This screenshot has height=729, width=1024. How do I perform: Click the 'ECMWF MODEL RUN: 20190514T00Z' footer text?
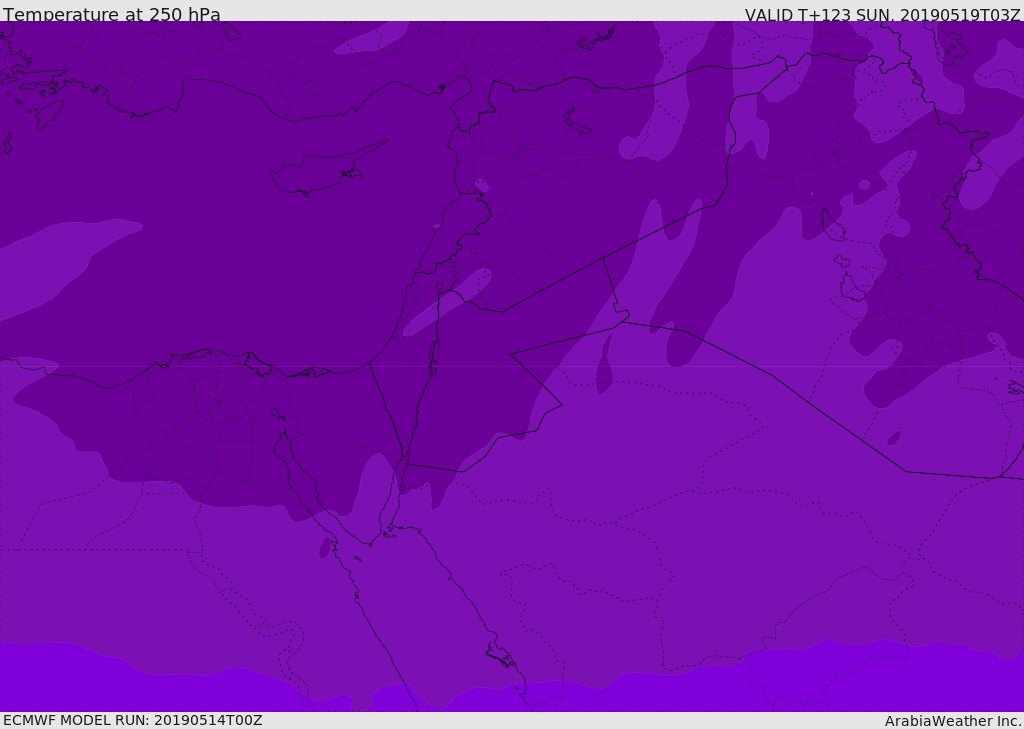tap(133, 720)
